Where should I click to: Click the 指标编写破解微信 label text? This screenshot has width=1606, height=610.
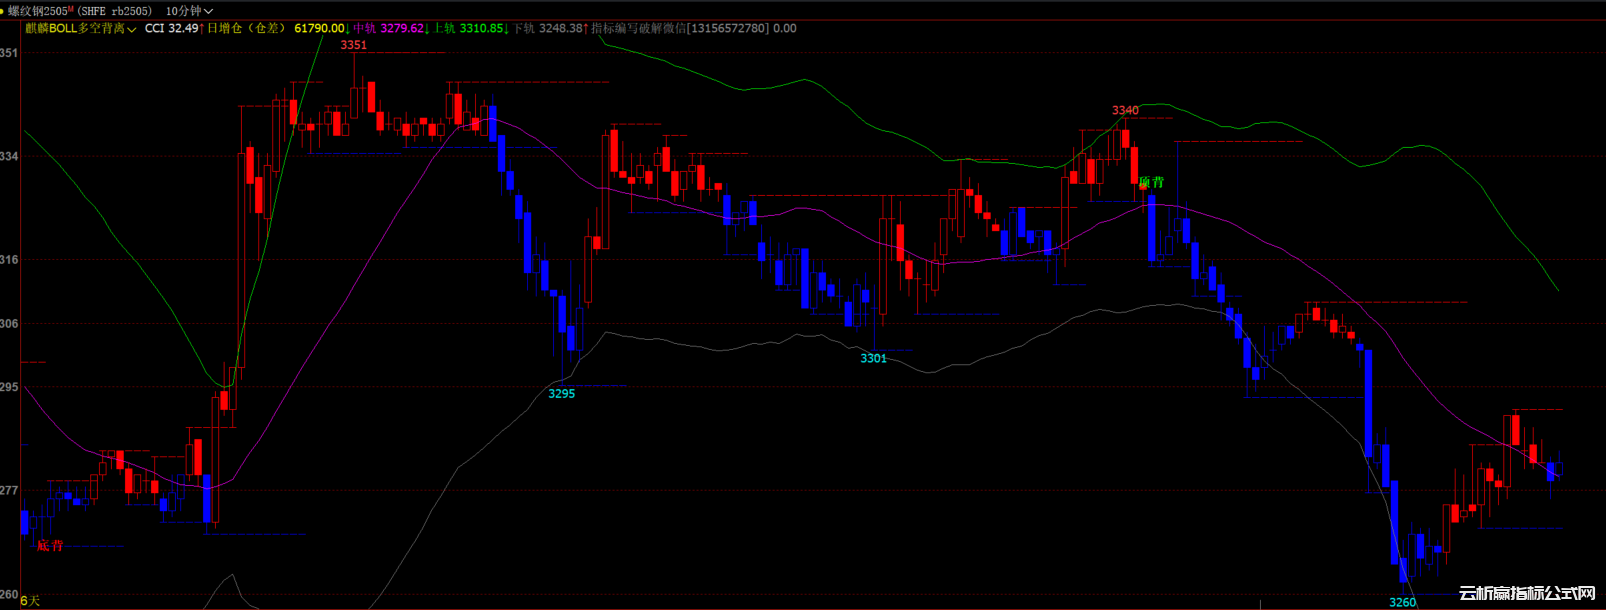639,28
